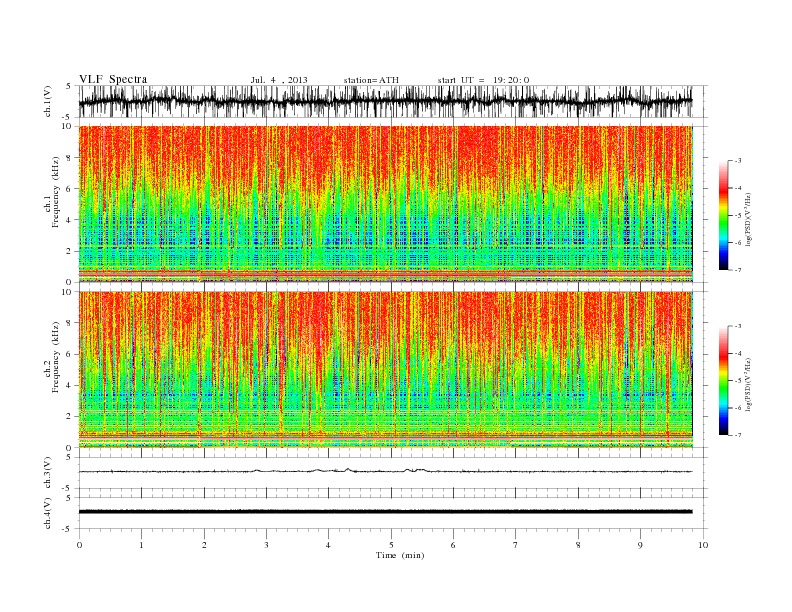Click the ch.3 voltage trace line
Viewport: 792px width, 612px height.
pos(386,471)
